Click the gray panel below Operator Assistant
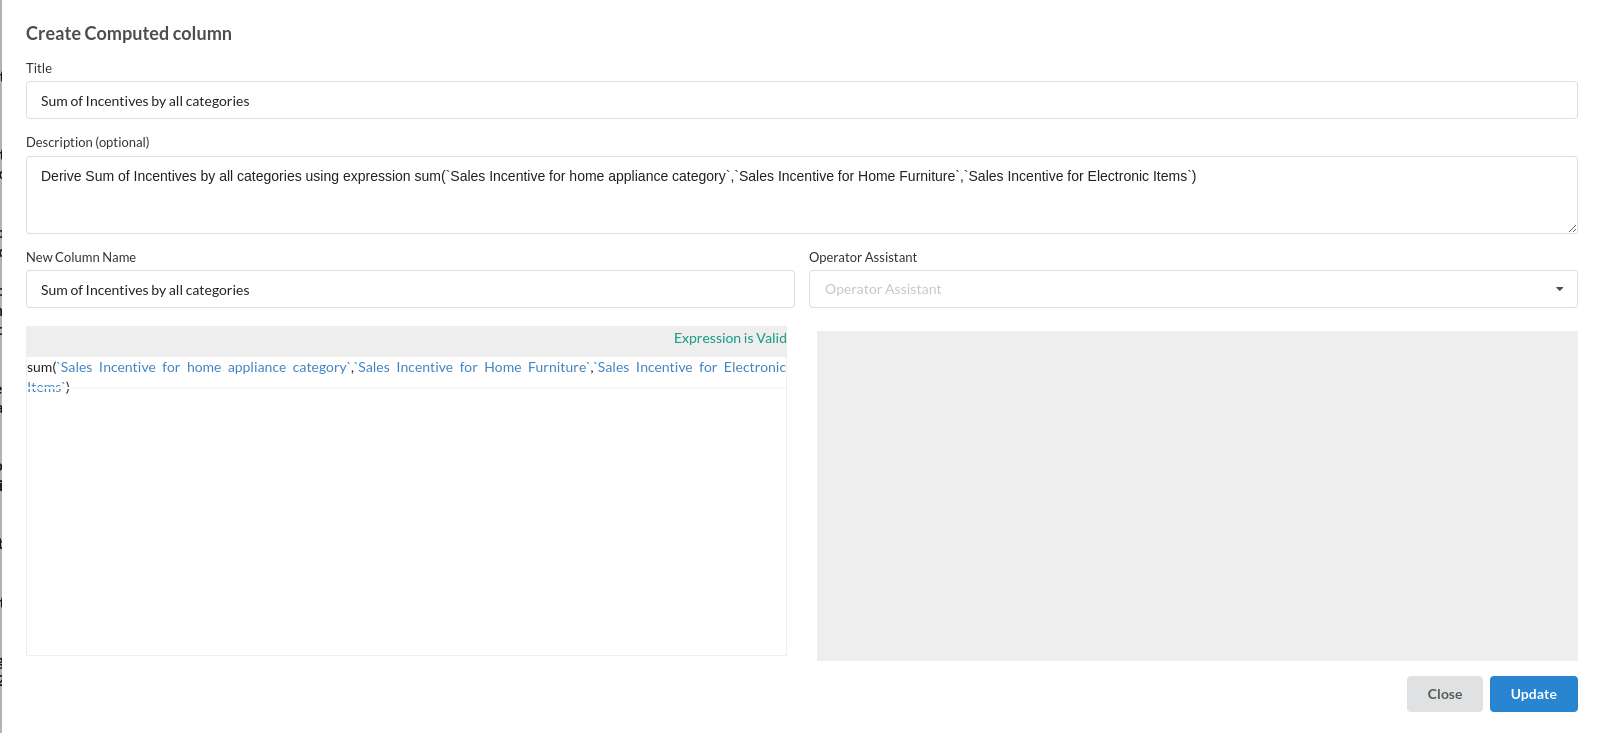 point(1196,495)
